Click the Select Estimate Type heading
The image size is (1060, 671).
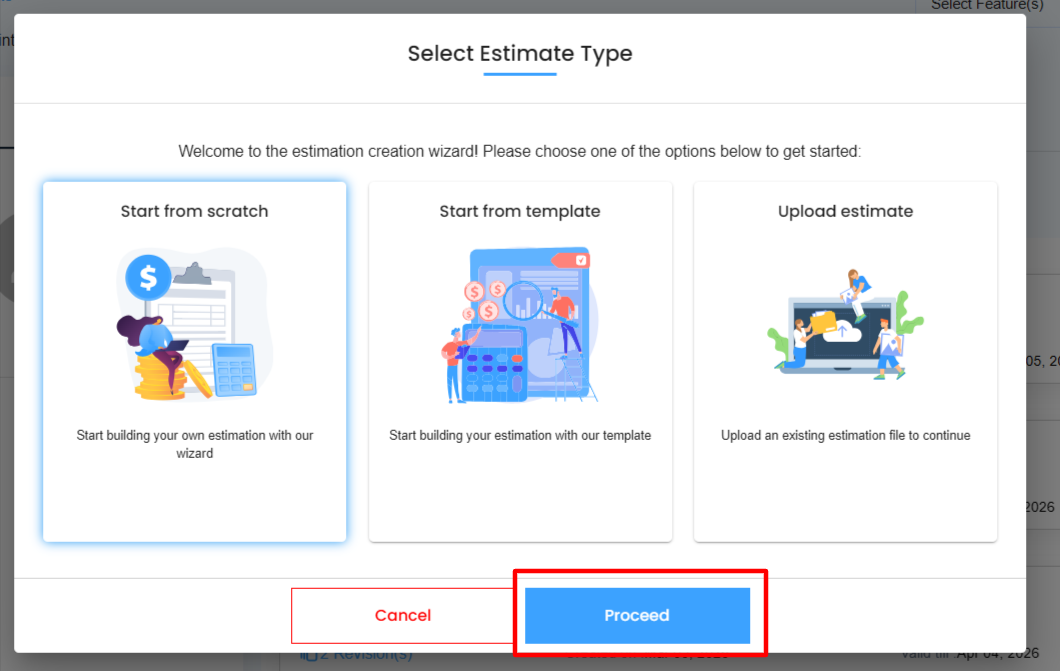[520, 53]
